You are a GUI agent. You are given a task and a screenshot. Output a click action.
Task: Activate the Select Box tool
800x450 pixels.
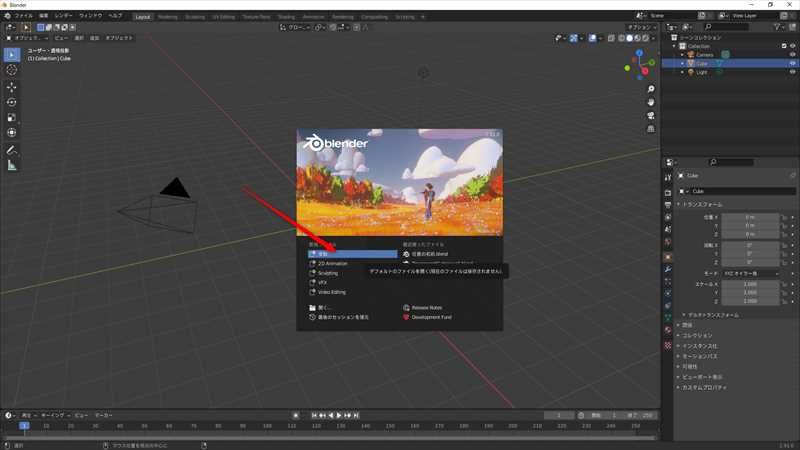pyautogui.click(x=12, y=55)
